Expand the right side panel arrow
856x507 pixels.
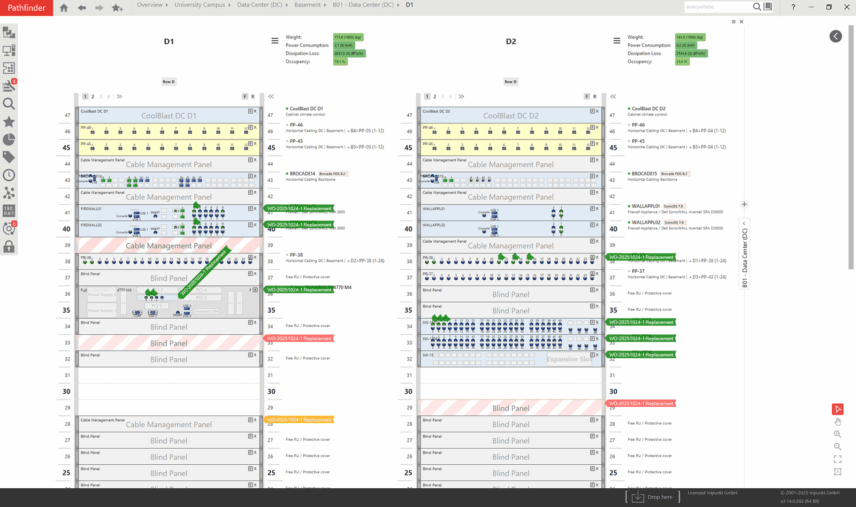pyautogui.click(x=835, y=36)
